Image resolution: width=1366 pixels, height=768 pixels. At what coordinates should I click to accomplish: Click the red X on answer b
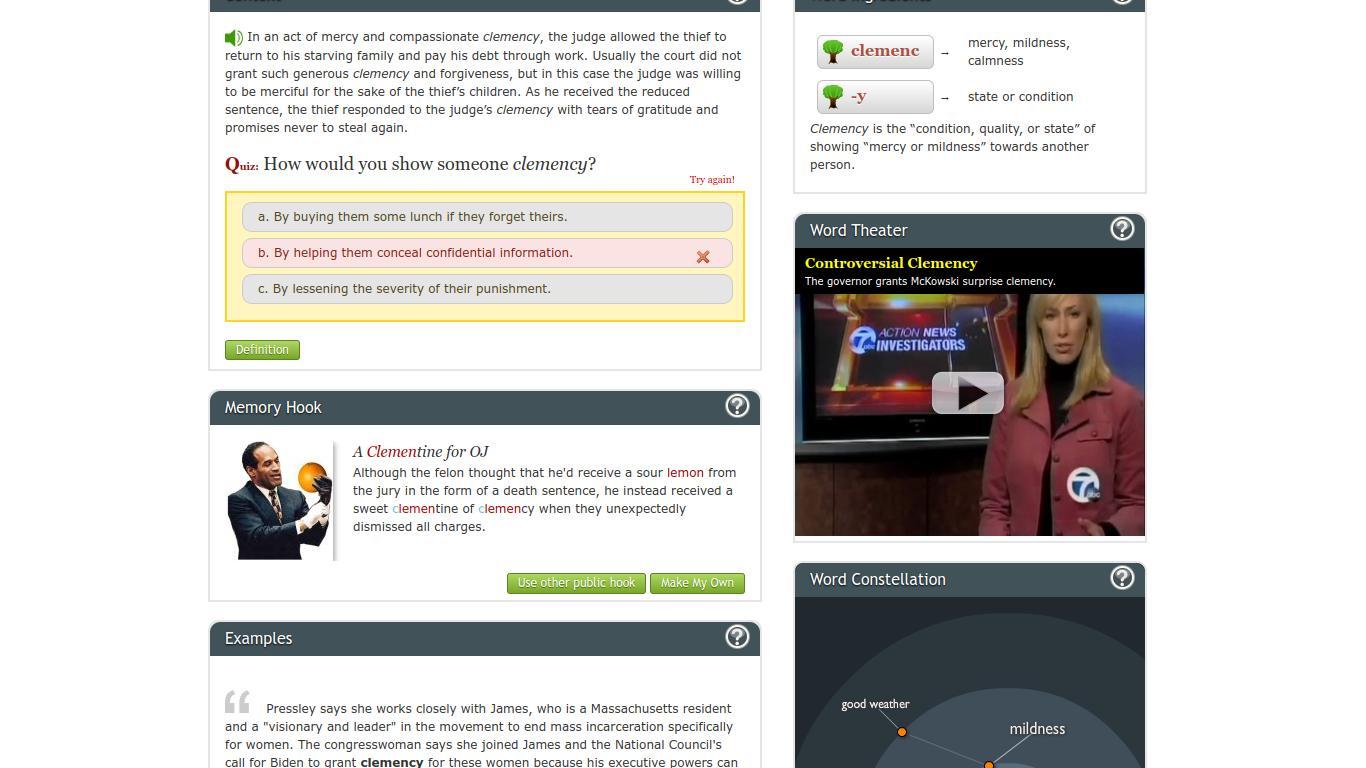click(x=703, y=257)
